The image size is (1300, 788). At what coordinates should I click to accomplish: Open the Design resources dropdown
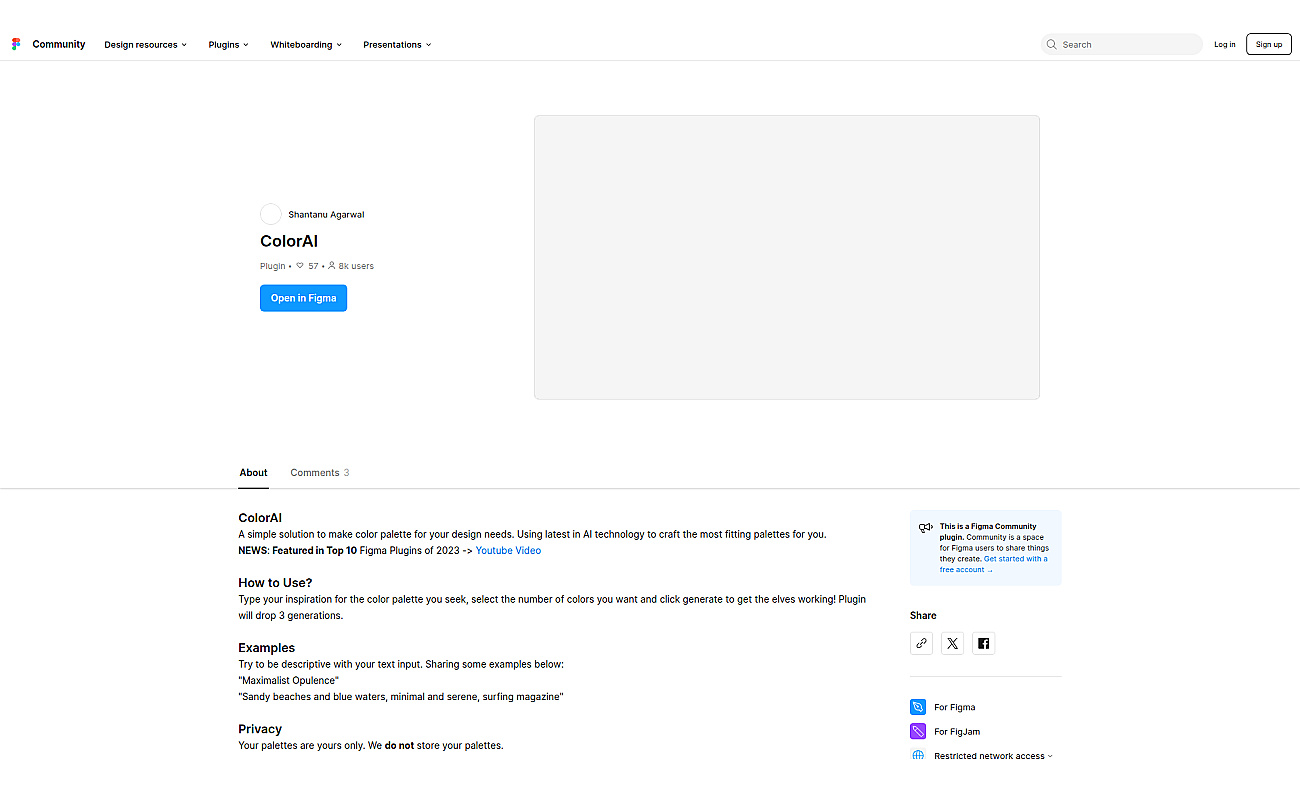146,44
